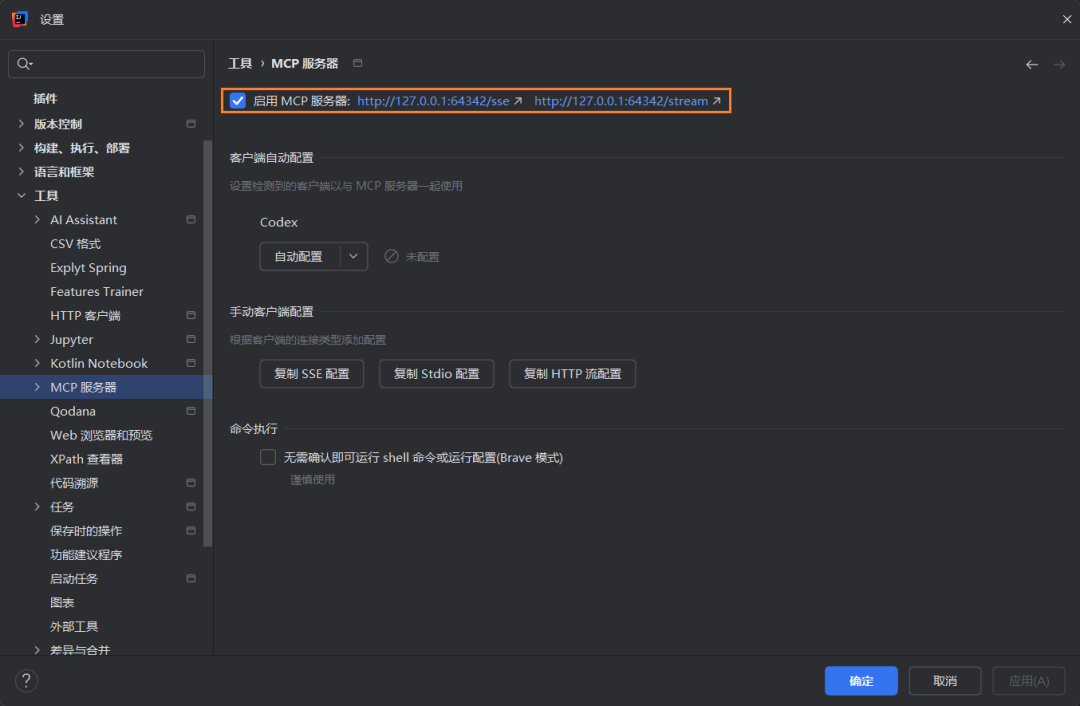The width and height of the screenshot is (1080, 706).
Task: Expand the Jupyter tree node
Action: click(x=37, y=340)
